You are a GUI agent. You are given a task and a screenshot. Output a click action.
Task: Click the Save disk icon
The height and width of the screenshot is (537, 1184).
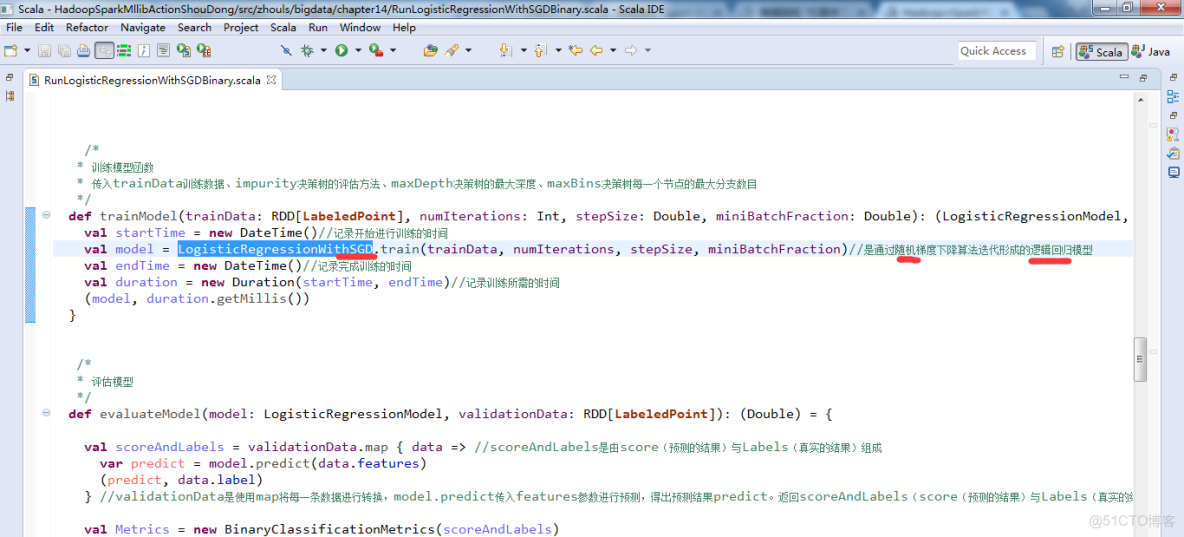coord(45,51)
